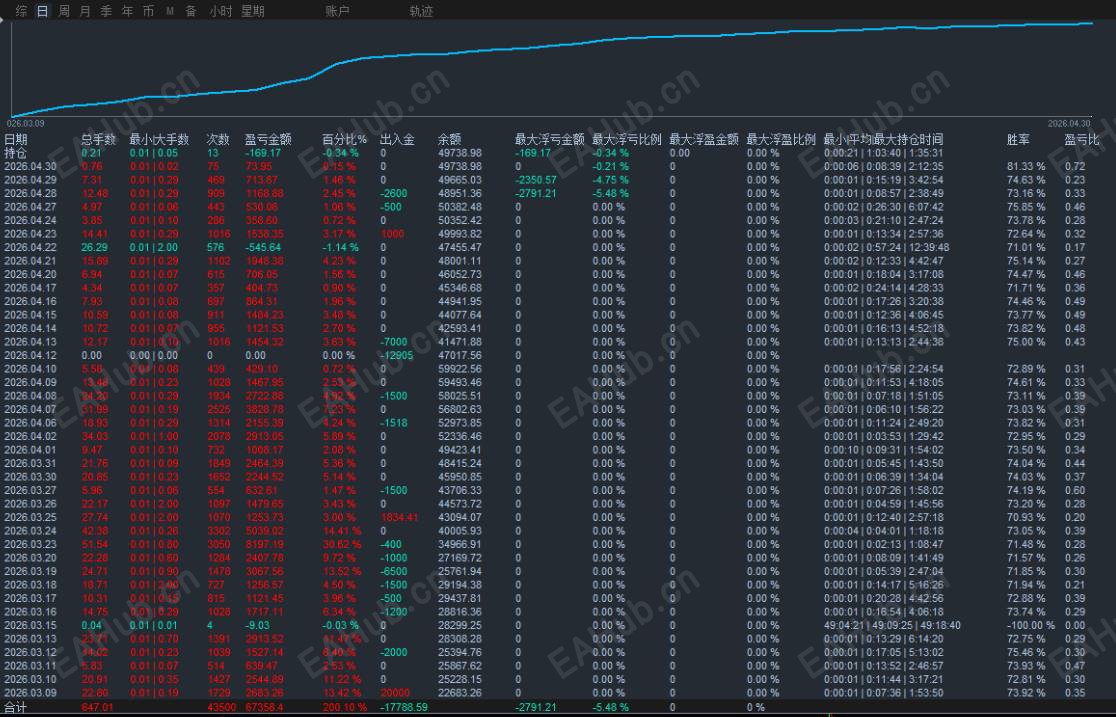Switch to the 综 summary tab
This screenshot has height=717, width=1116.
coord(21,11)
